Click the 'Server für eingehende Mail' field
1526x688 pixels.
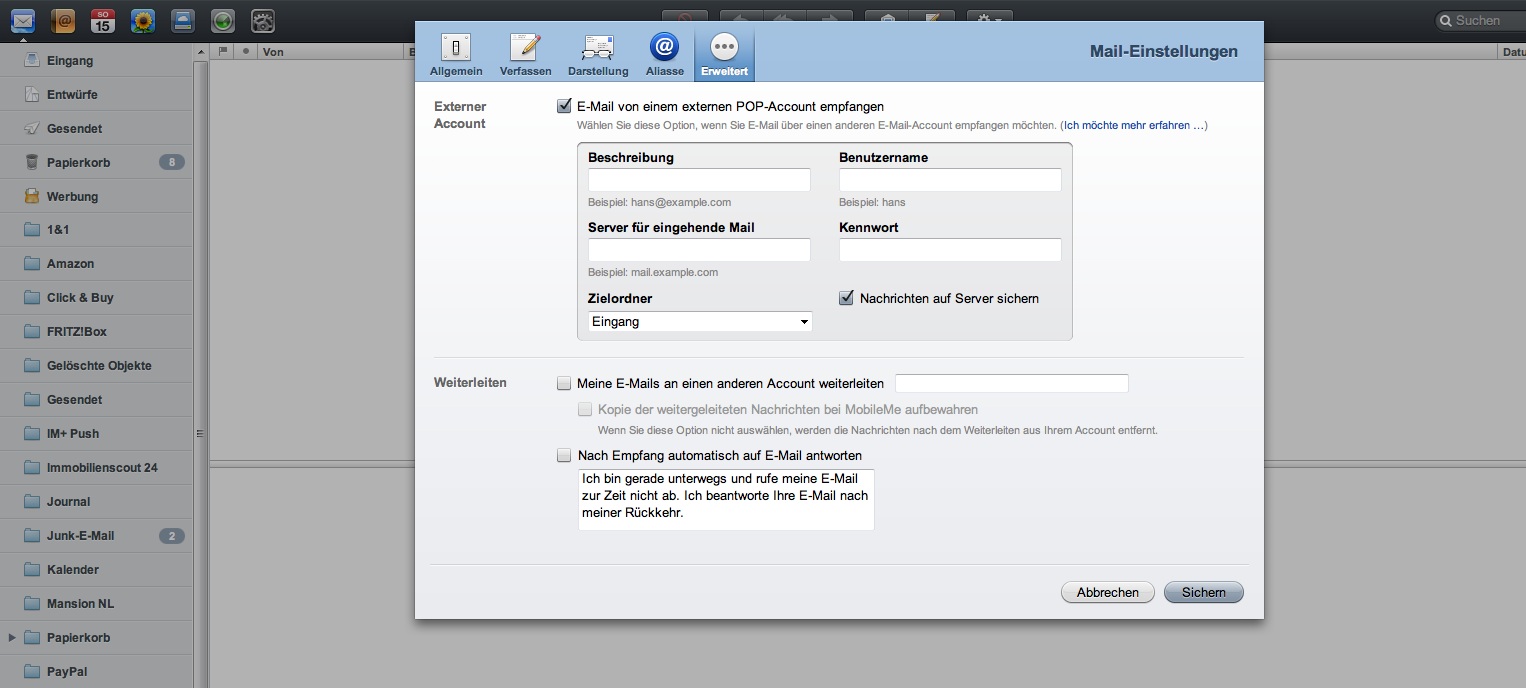(x=699, y=250)
